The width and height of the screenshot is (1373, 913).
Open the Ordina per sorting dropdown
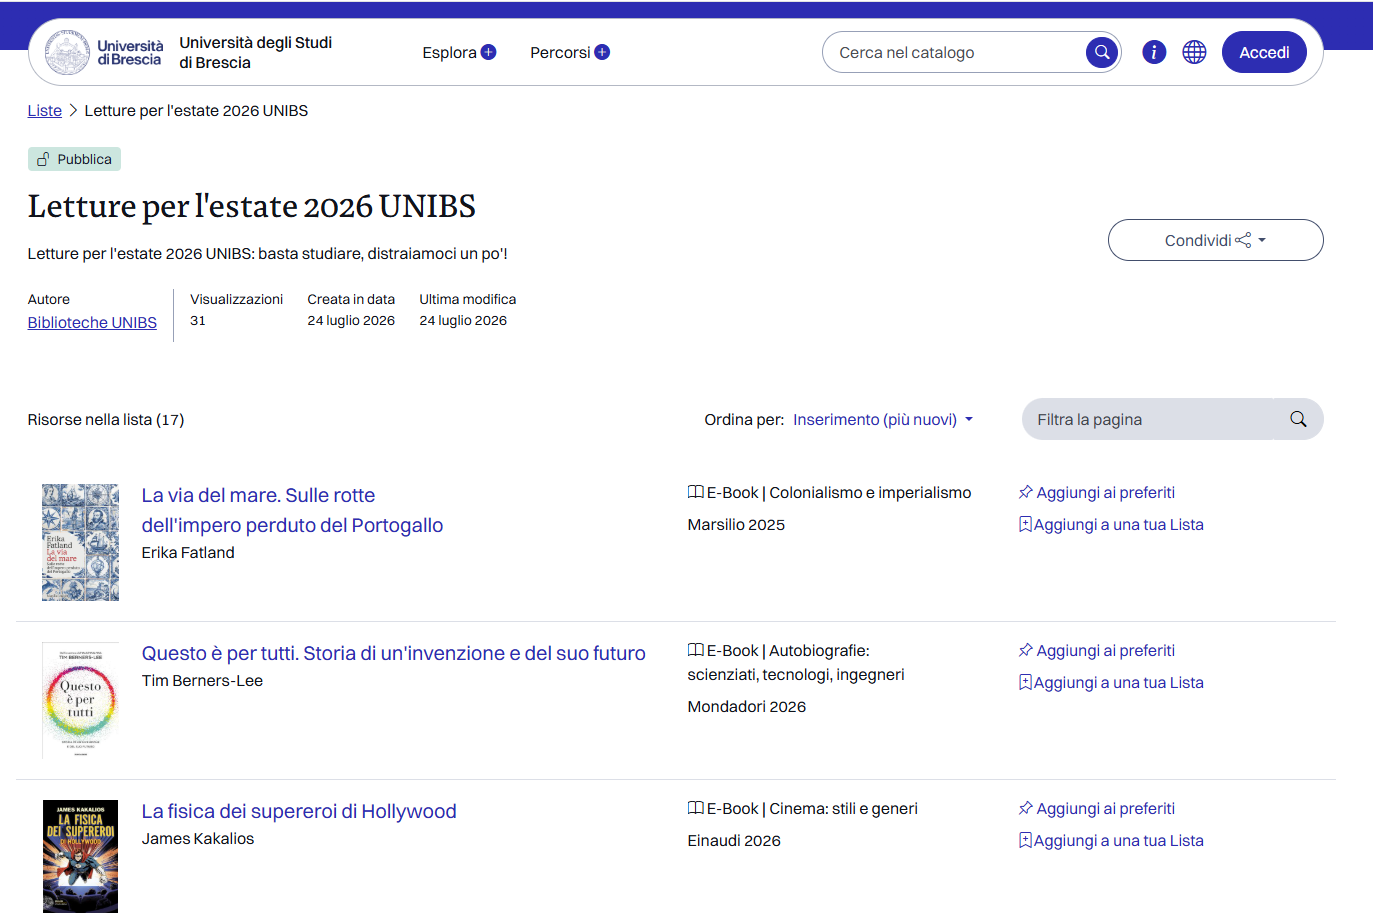pyautogui.click(x=883, y=420)
